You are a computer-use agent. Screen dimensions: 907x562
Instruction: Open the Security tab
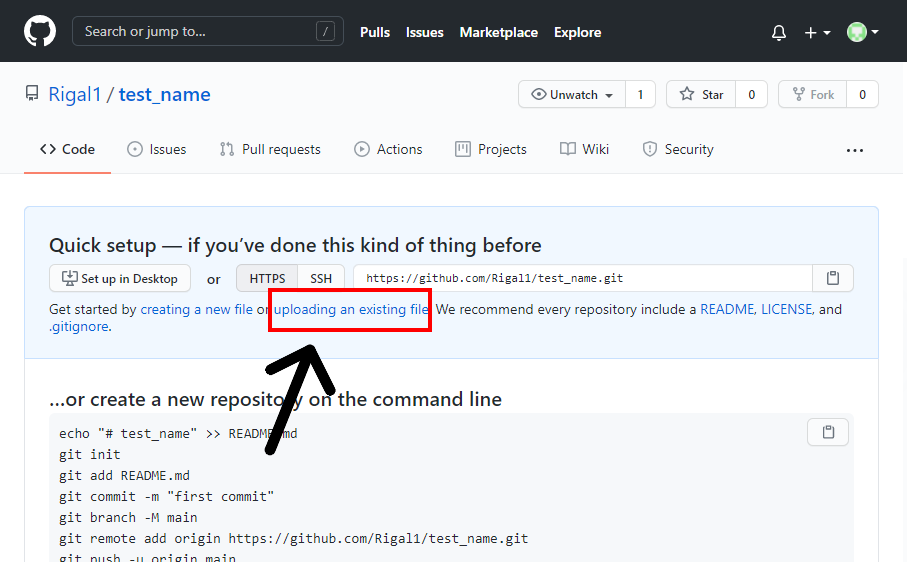click(x=678, y=149)
